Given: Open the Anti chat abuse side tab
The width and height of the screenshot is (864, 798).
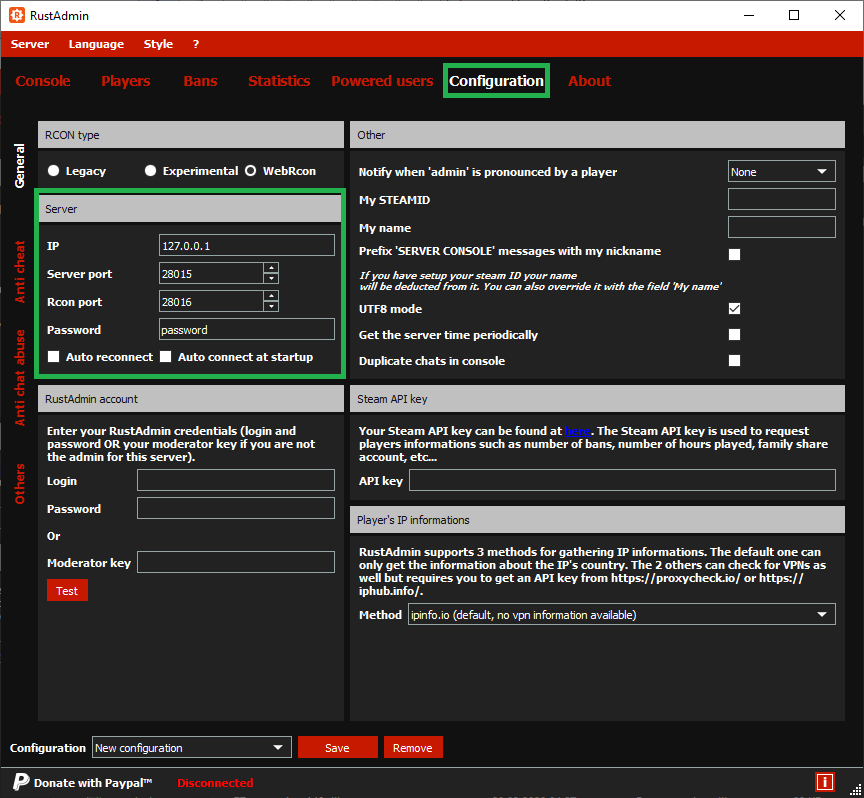Looking at the screenshot, I should click(19, 378).
